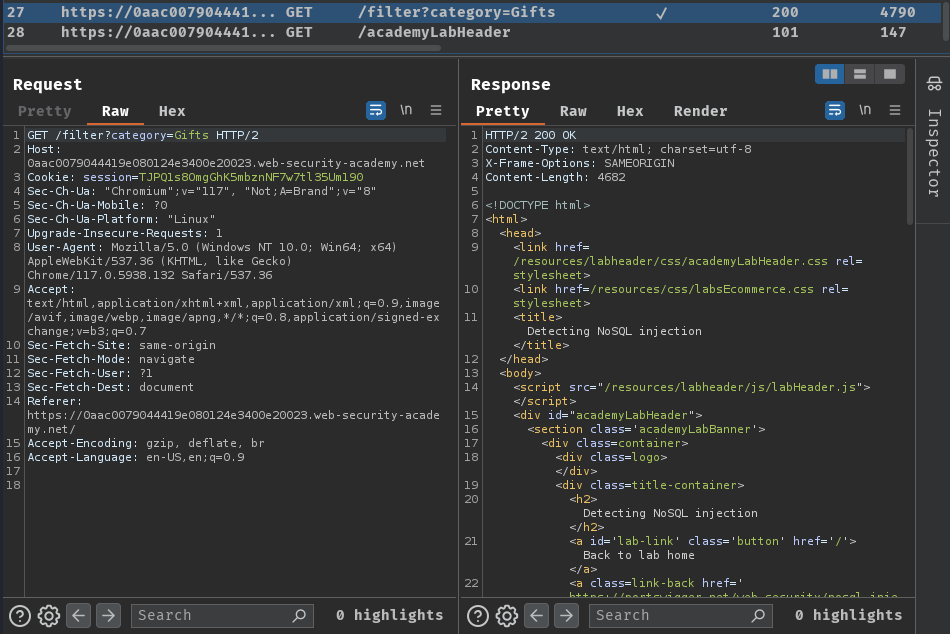Viewport: 950px width, 634px height.
Task: Open the Inspector side panel
Action: pos(934,84)
